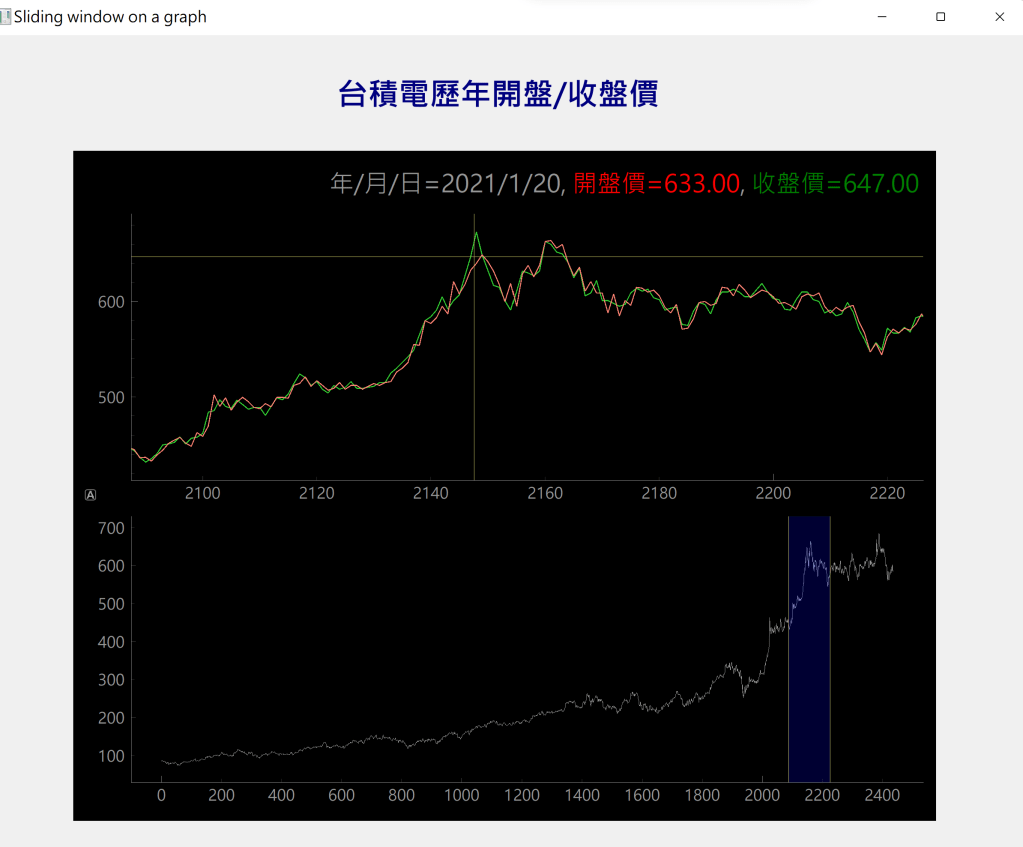Maximize the Sliding window application

pyautogui.click(x=940, y=17)
